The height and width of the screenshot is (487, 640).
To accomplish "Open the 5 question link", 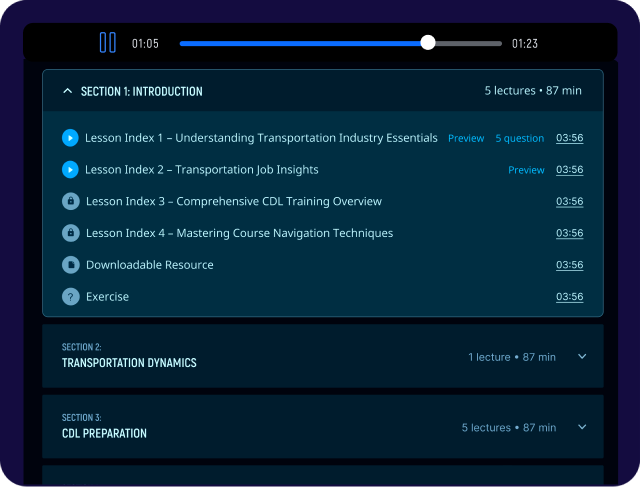I will (x=519, y=139).
